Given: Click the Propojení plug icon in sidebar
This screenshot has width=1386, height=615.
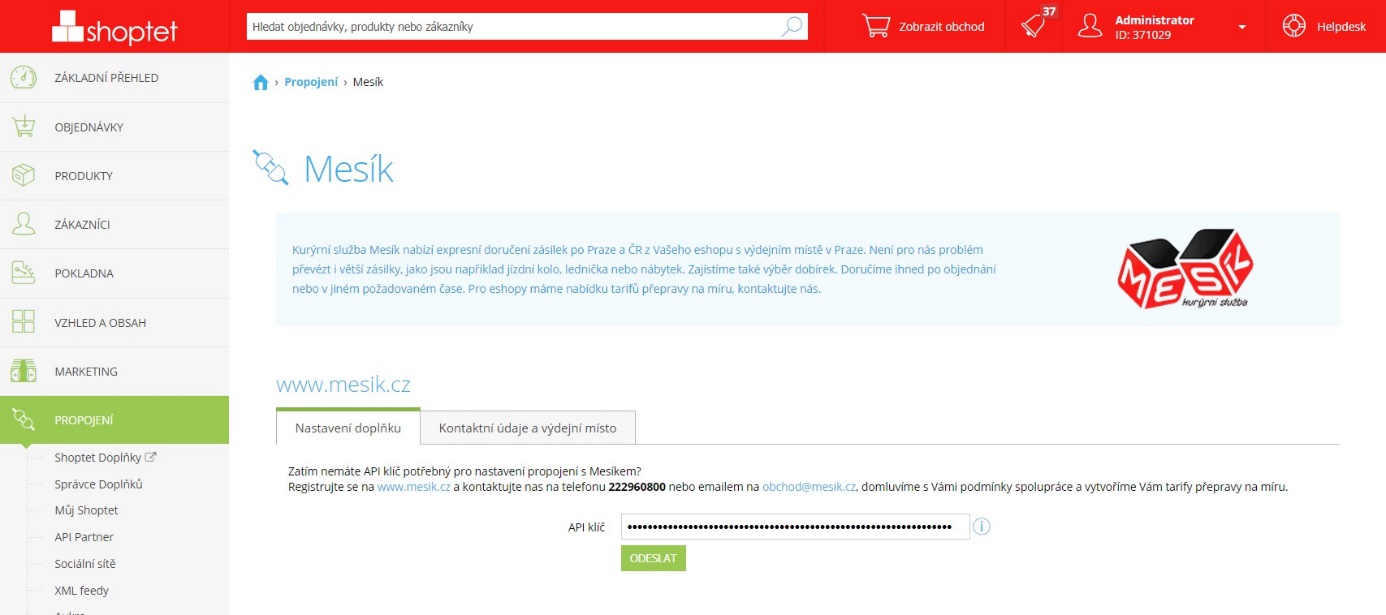Looking at the screenshot, I should 23,420.
